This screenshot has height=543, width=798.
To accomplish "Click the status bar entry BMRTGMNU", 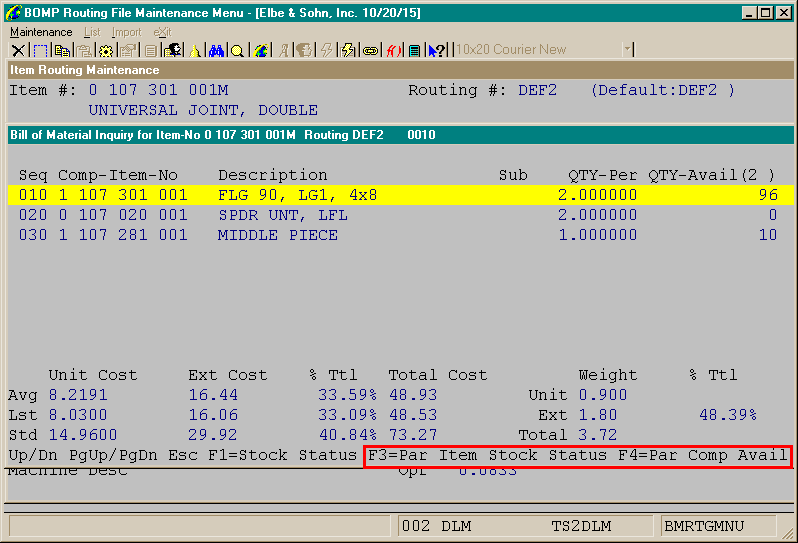I will (704, 526).
